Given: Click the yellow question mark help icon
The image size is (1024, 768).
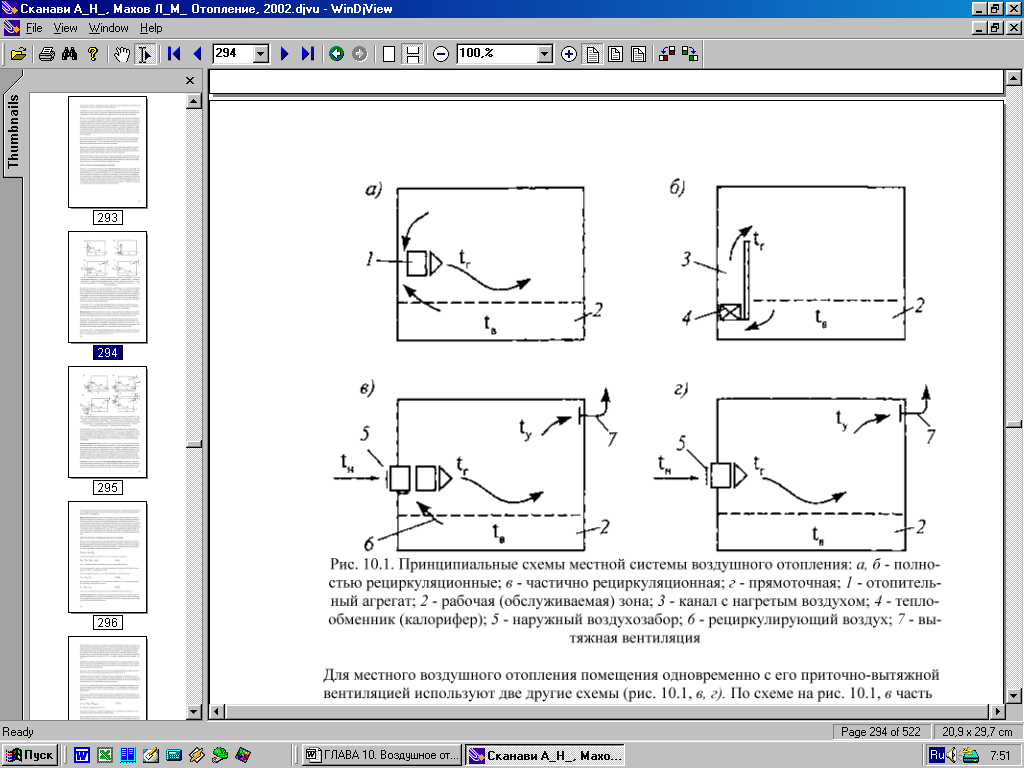Looking at the screenshot, I should tap(93, 54).
